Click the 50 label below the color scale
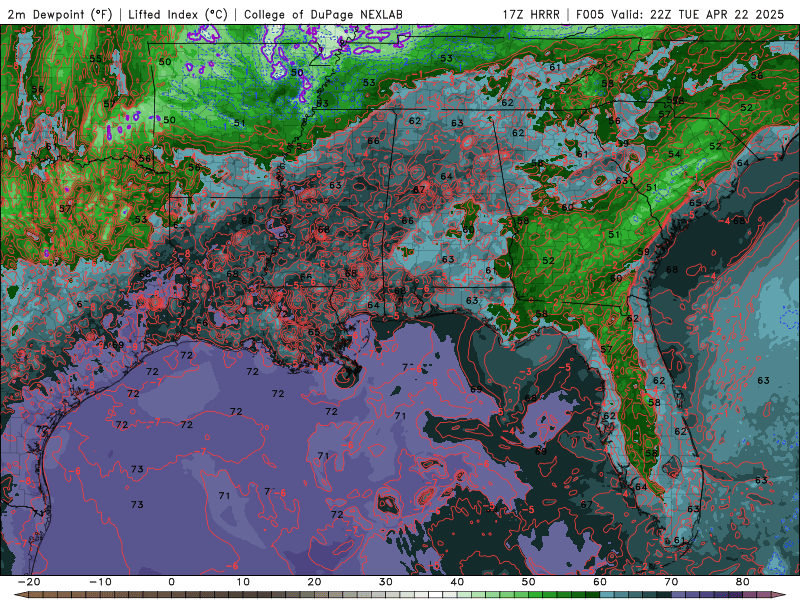 529,582
